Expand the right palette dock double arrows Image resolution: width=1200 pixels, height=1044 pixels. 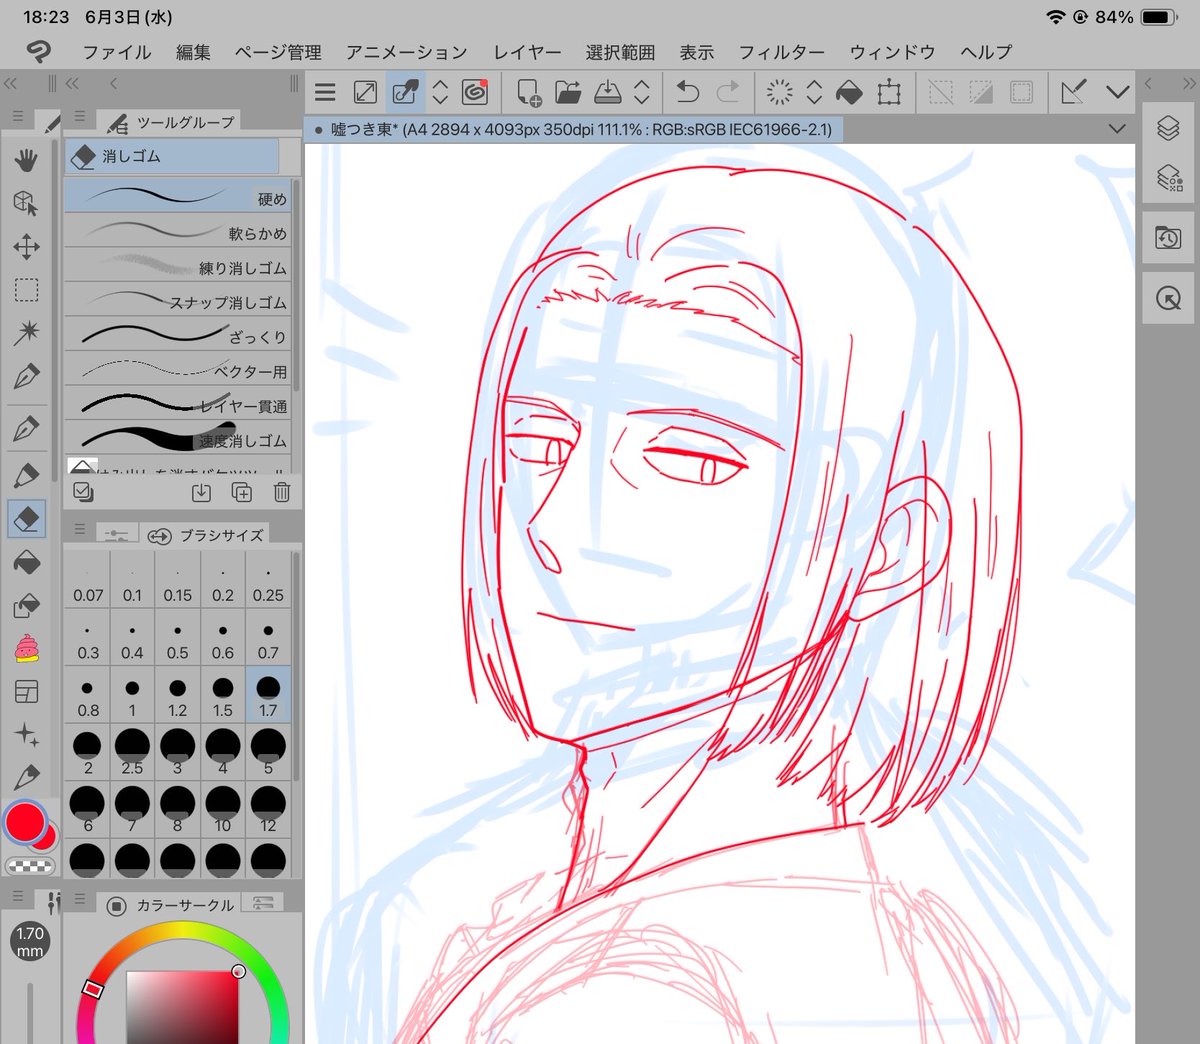click(x=1188, y=84)
